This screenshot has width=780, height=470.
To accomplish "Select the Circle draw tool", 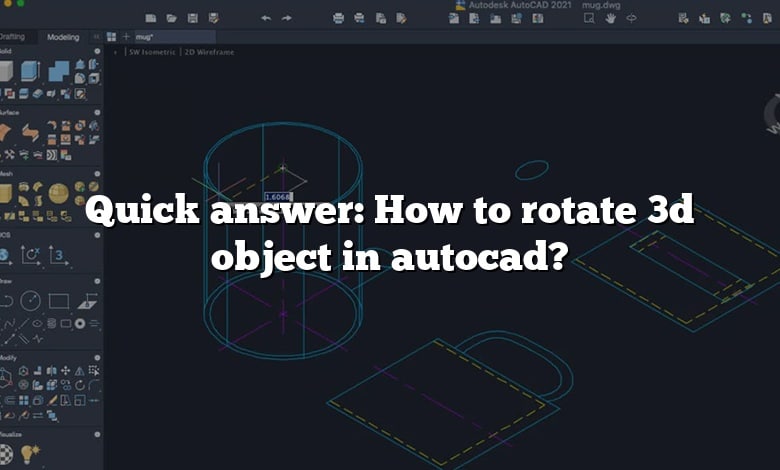I will click(30, 300).
